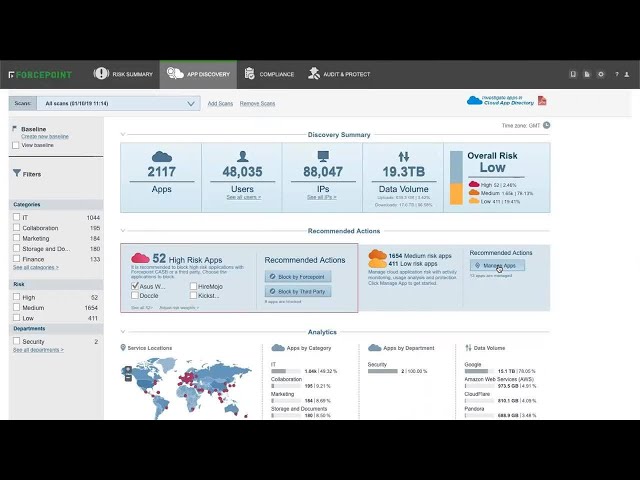Image resolution: width=640 pixels, height=480 pixels.
Task: Open the help question mark icon
Action: 617,74
